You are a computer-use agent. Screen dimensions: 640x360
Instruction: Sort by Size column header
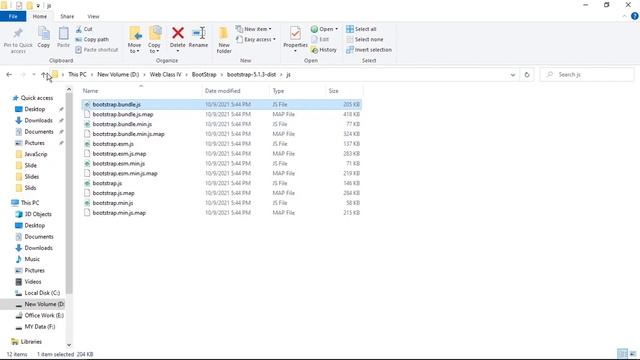344,91
